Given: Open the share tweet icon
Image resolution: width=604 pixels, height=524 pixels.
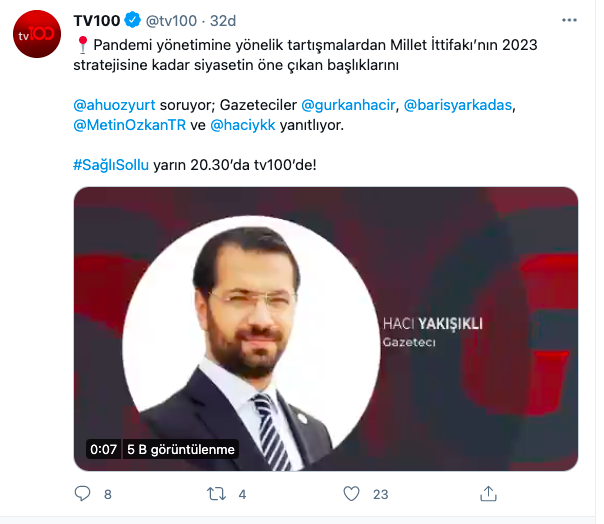Looking at the screenshot, I should 488,494.
